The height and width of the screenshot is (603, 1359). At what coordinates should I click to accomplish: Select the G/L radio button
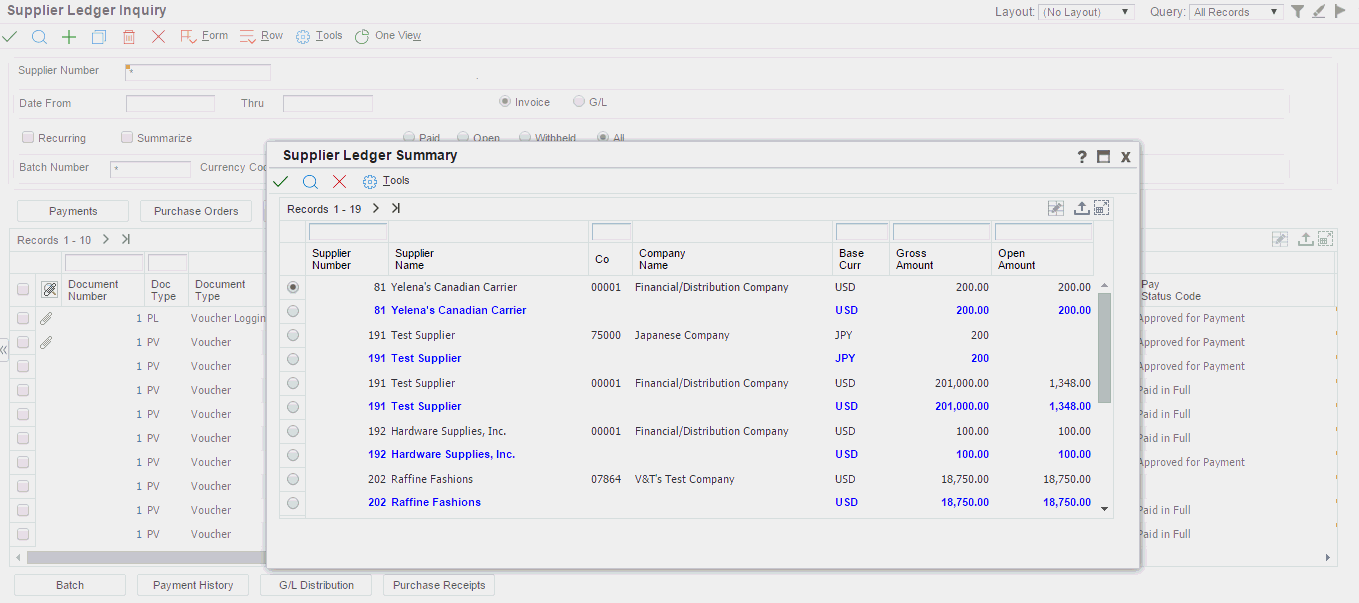point(579,102)
